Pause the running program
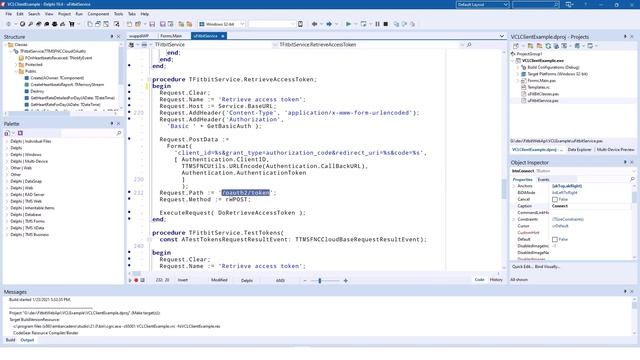This screenshot has width=640, height=360. point(378,24)
